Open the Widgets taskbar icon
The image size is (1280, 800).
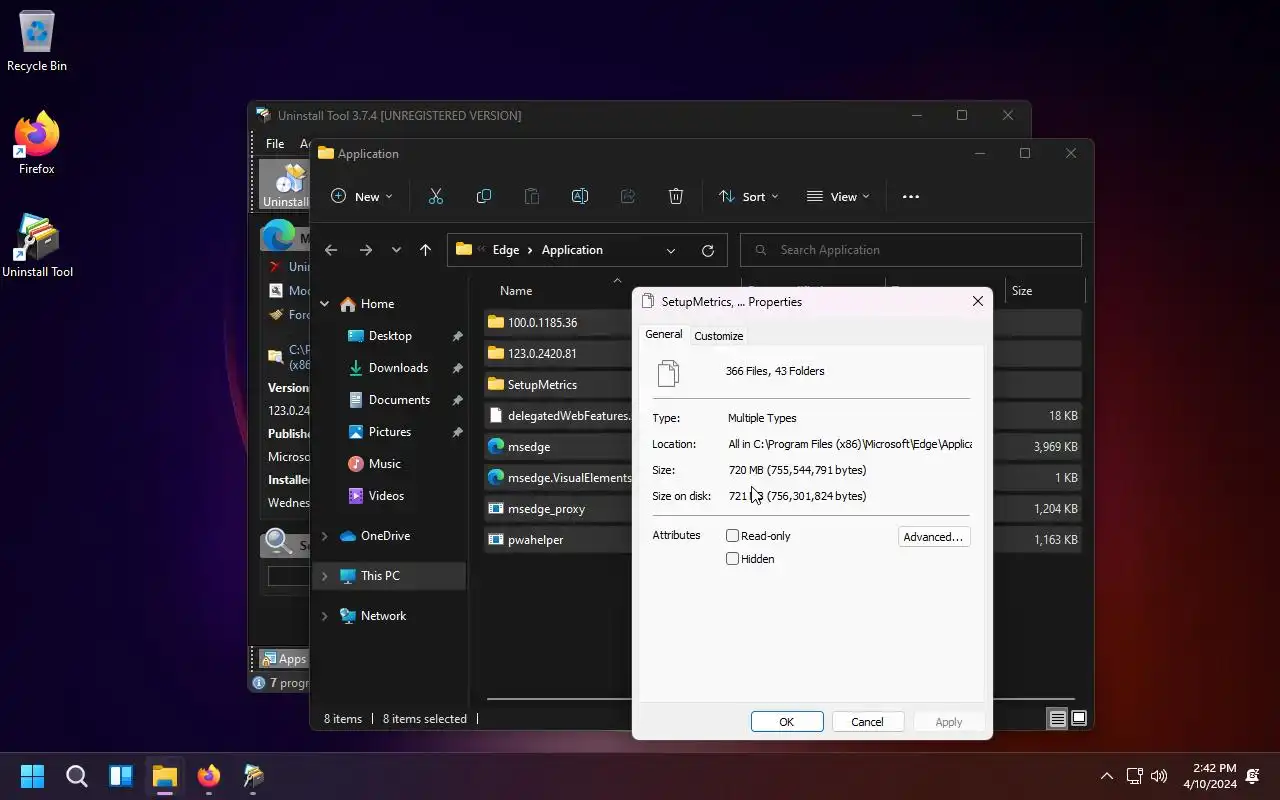coord(121,776)
